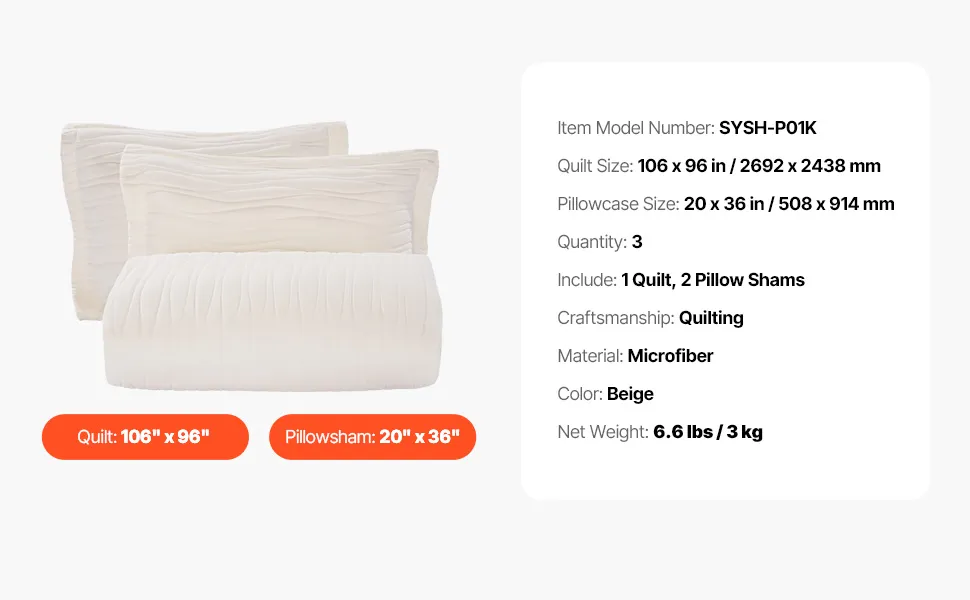
Task: Select the 1 Quilt, 2 Pillow Shams text
Action: point(713,280)
